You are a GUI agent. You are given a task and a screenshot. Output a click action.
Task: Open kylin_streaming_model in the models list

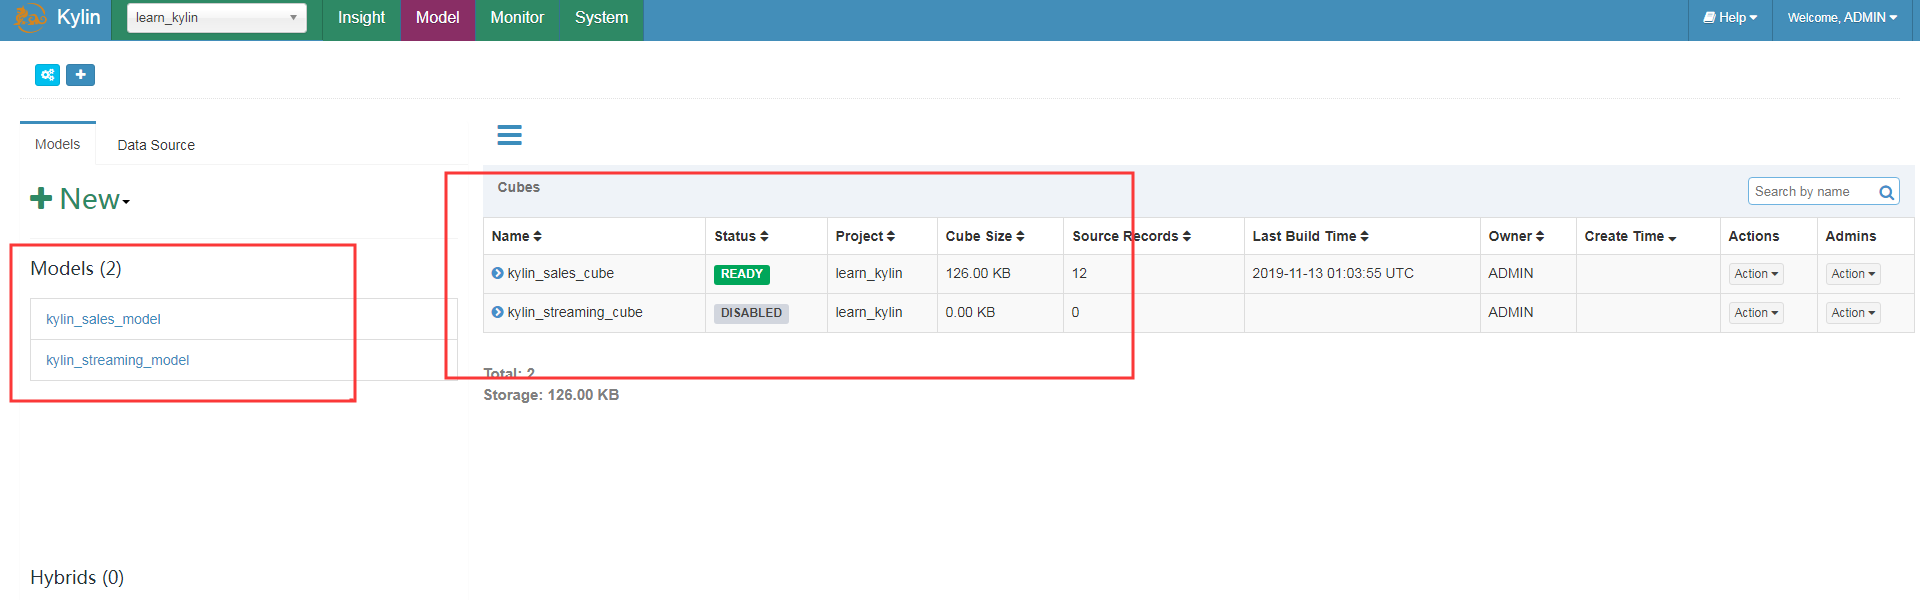pos(117,360)
